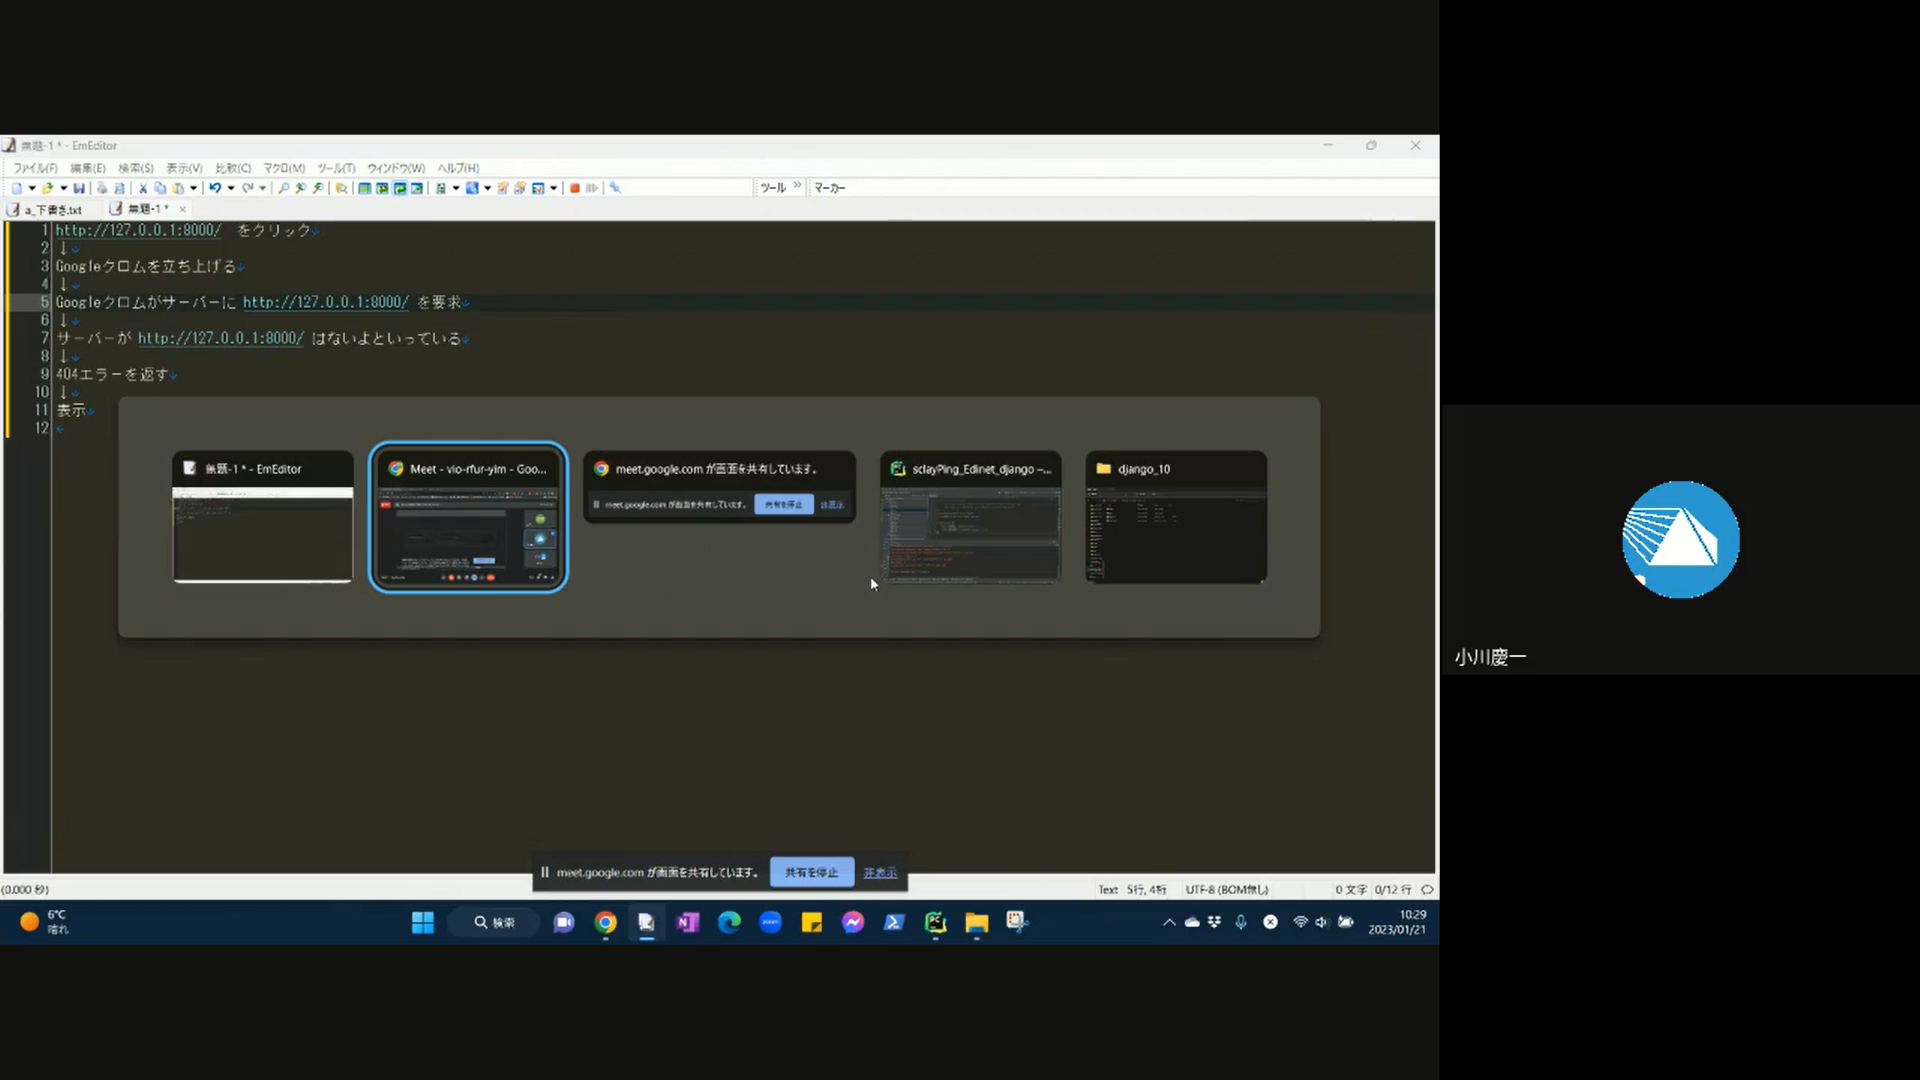Click the Print icon in toolbar

coord(102,188)
